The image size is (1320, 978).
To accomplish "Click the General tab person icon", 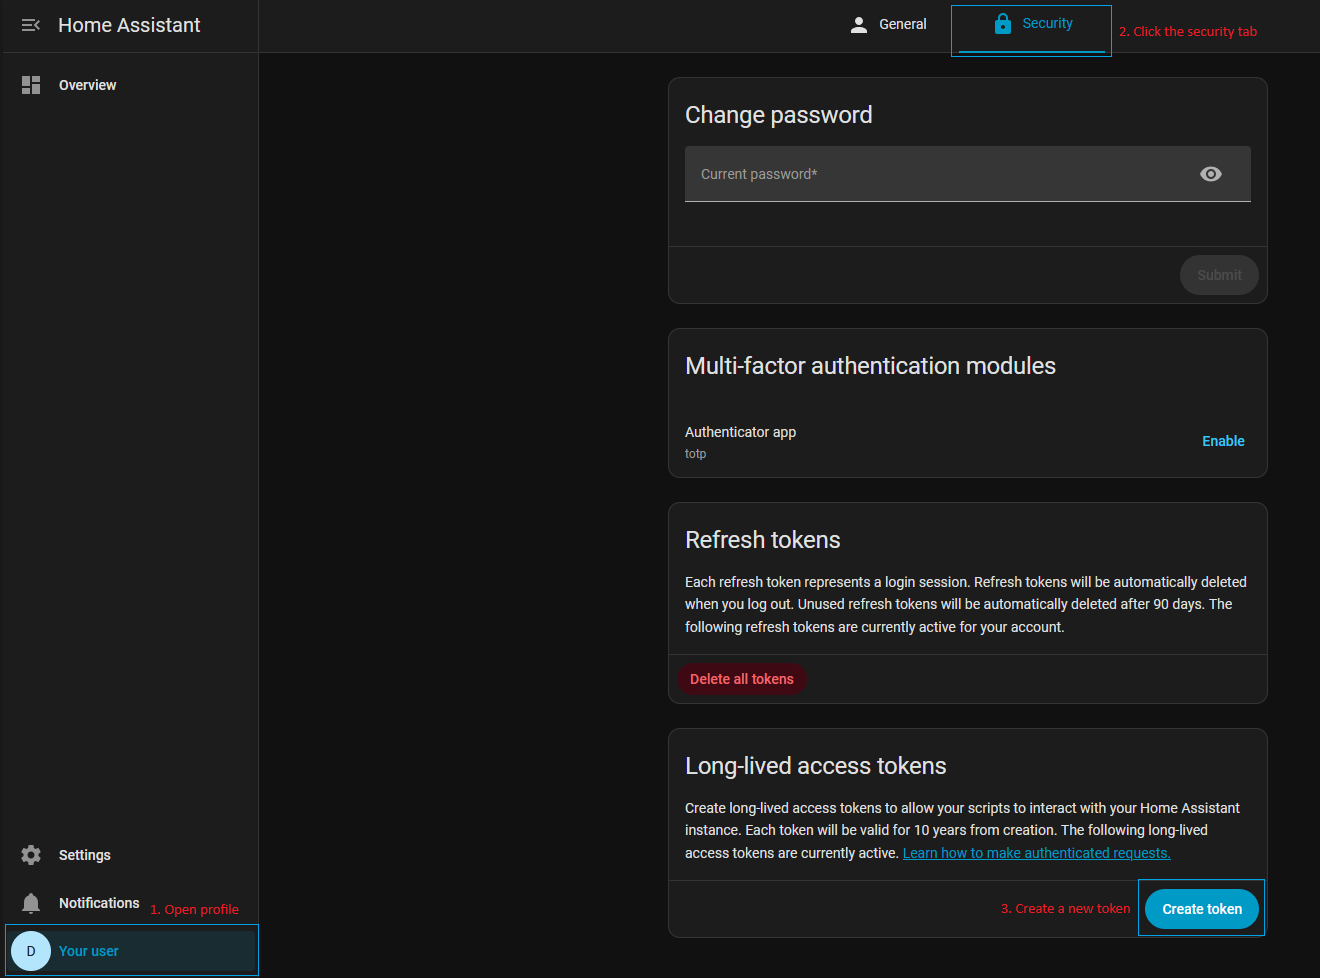I will (x=858, y=25).
